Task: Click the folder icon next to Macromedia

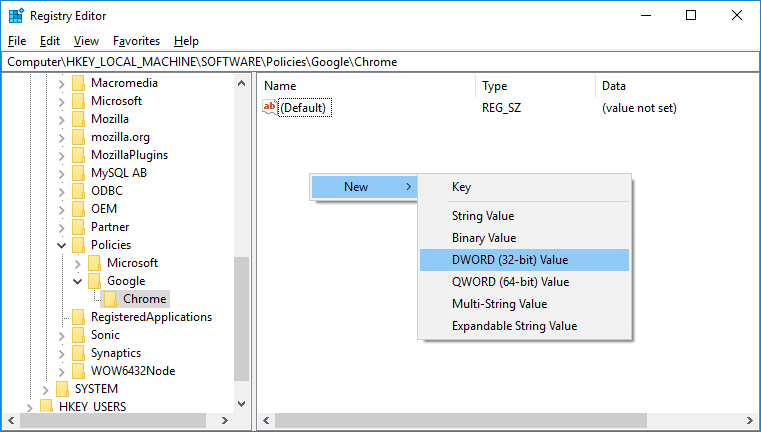Action: pyautogui.click(x=79, y=83)
